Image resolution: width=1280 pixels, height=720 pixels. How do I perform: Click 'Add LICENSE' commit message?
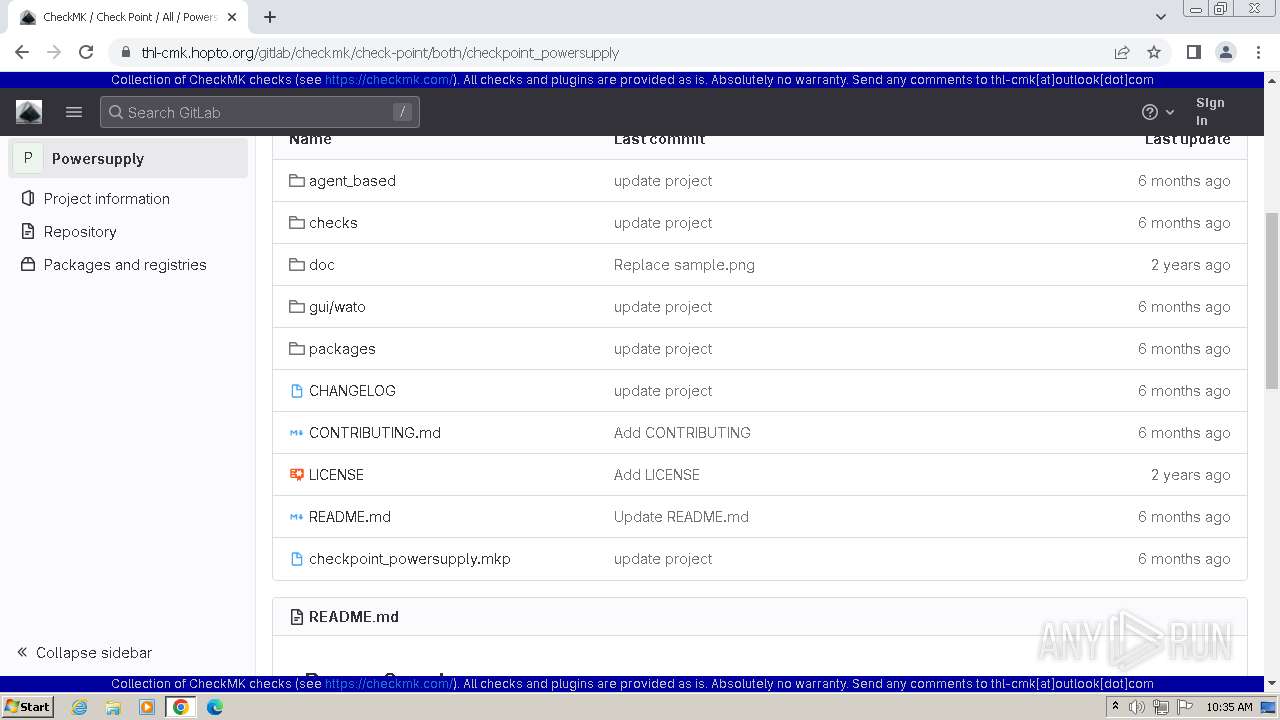pos(657,475)
